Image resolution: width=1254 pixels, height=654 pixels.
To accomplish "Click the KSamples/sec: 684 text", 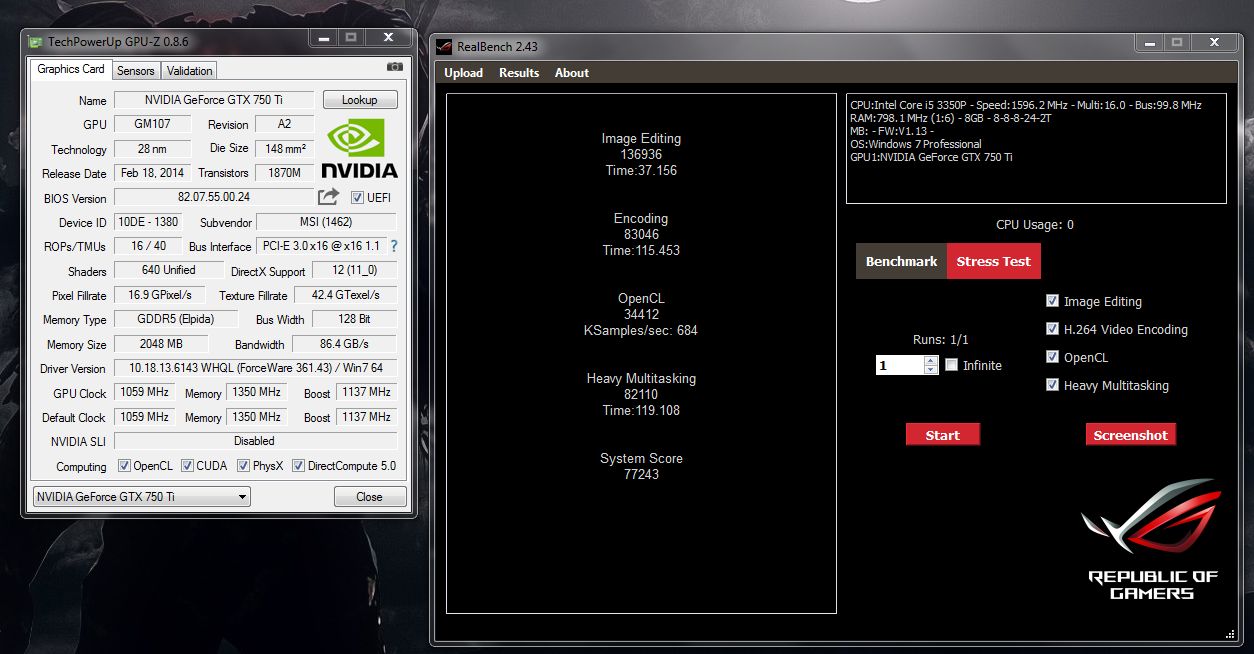I will pos(641,331).
